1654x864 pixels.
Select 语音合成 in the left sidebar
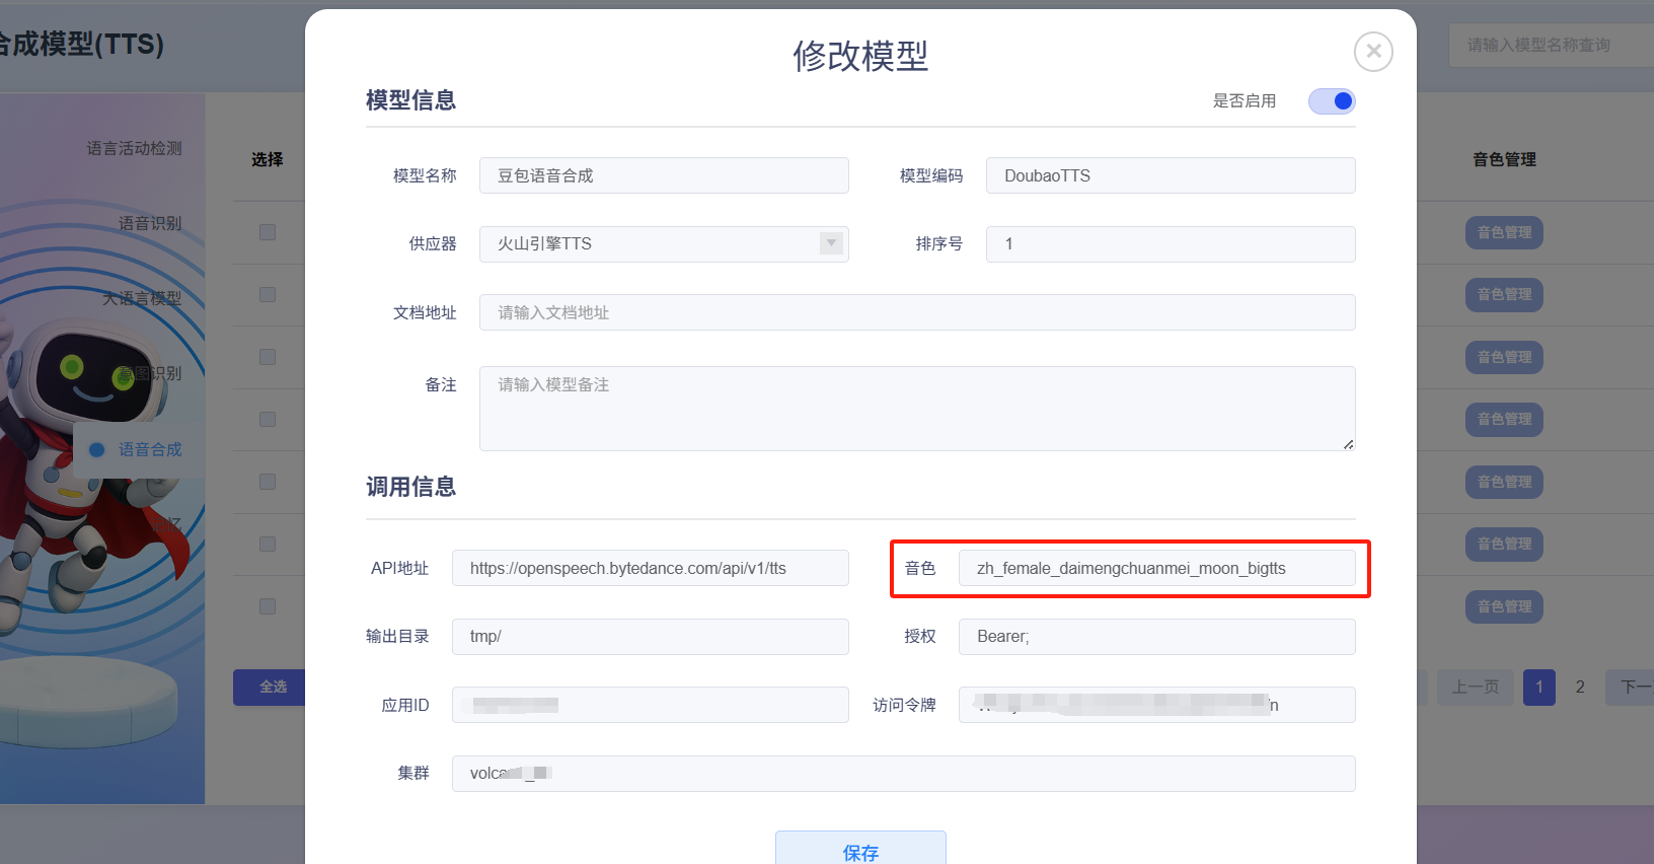(150, 450)
